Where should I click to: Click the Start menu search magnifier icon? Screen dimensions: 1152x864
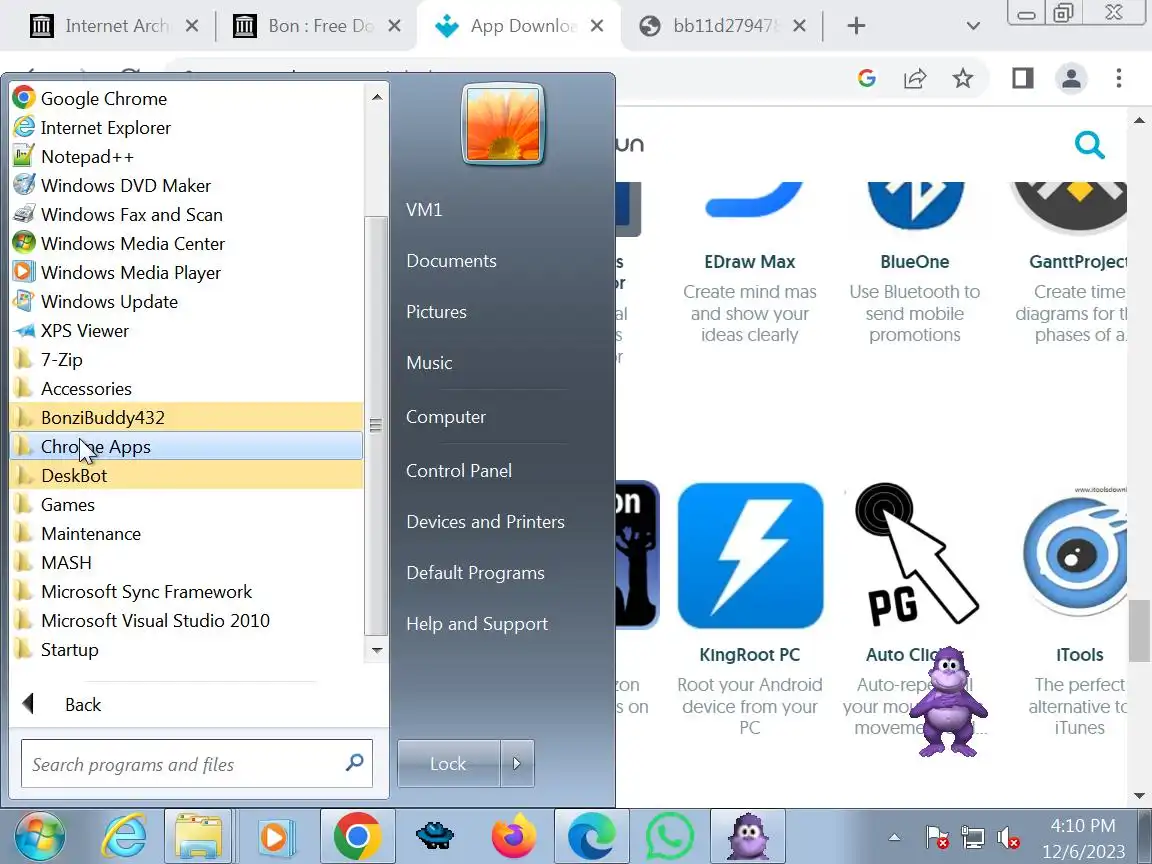(x=354, y=763)
